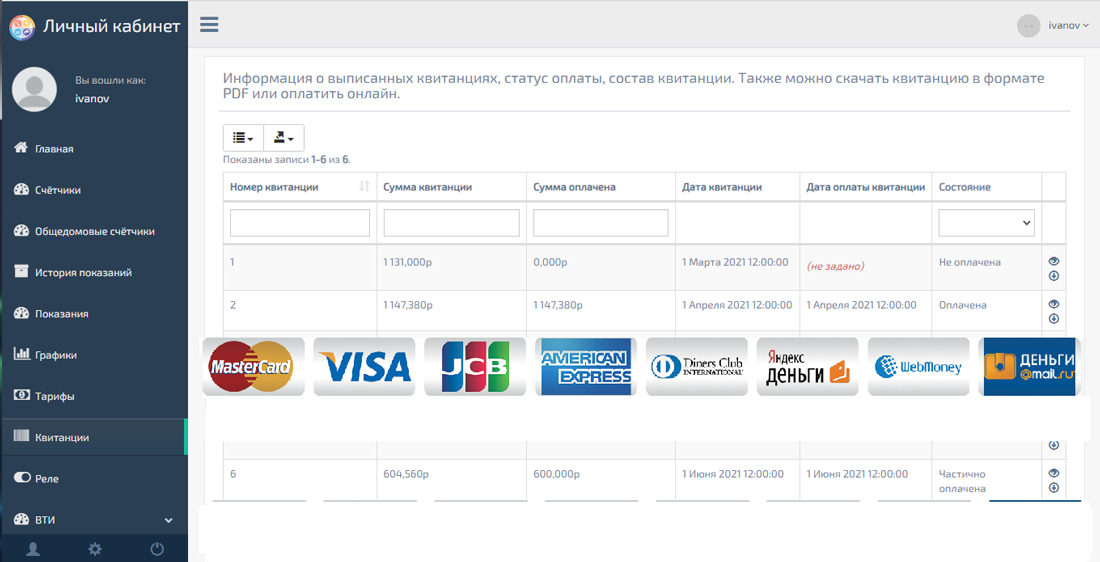View receipt 2 details with eye icon
Viewport: 1100px width, 562px height.
(x=1054, y=304)
